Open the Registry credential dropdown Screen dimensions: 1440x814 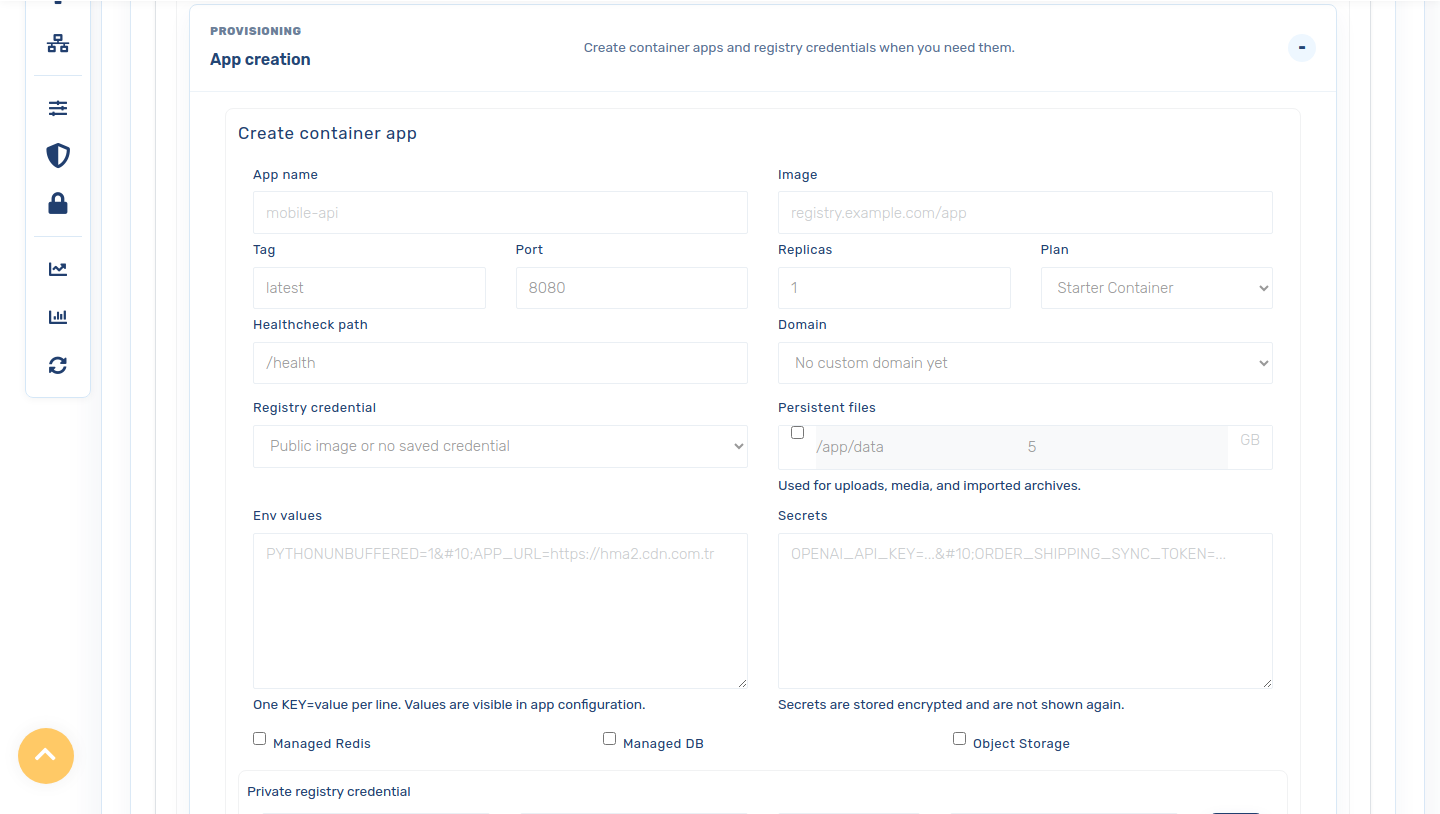click(500, 446)
